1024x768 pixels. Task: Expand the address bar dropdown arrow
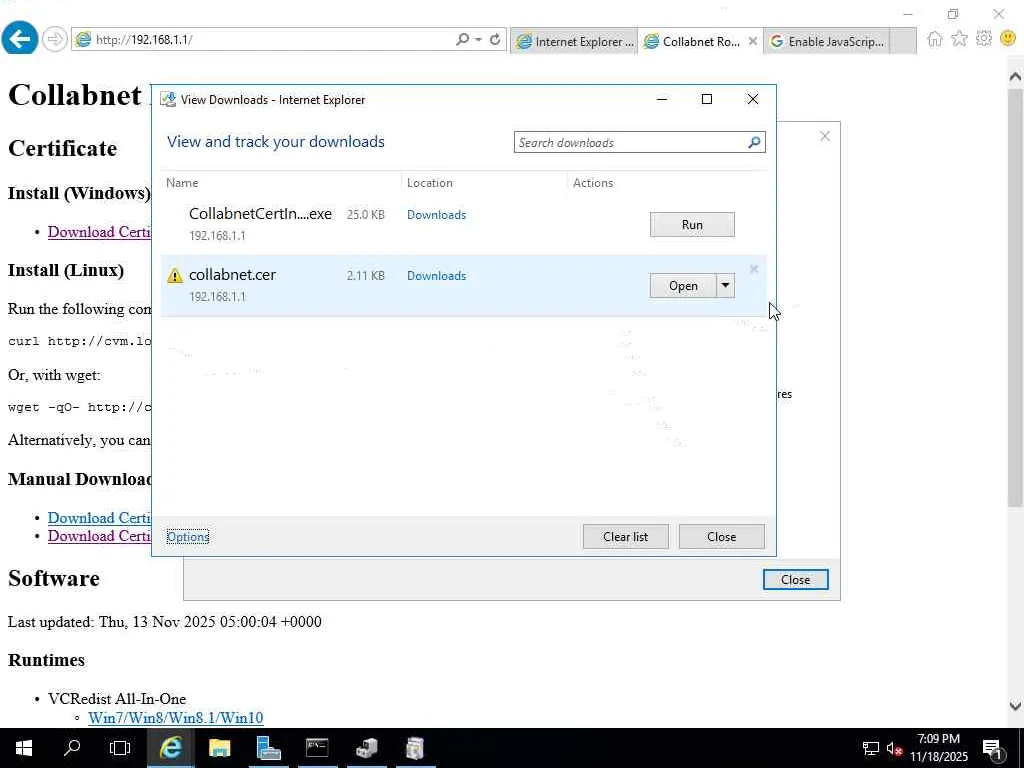tap(479, 39)
